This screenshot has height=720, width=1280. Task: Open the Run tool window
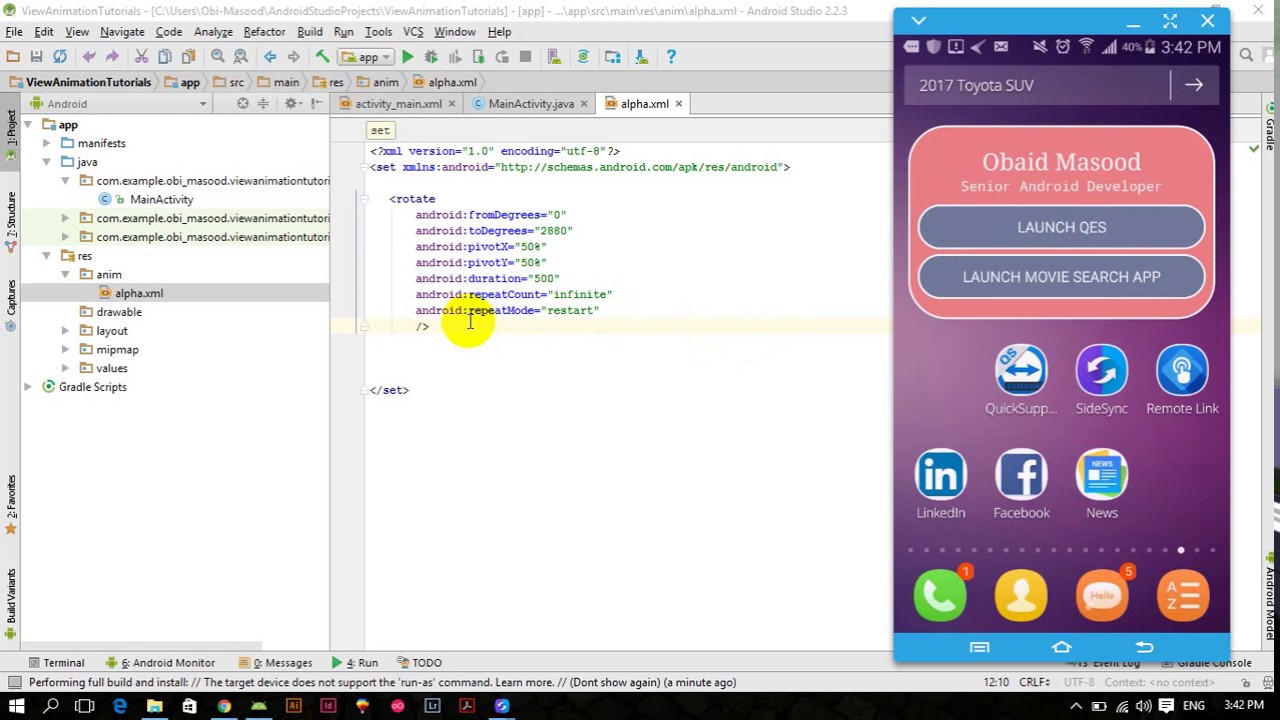coord(355,663)
